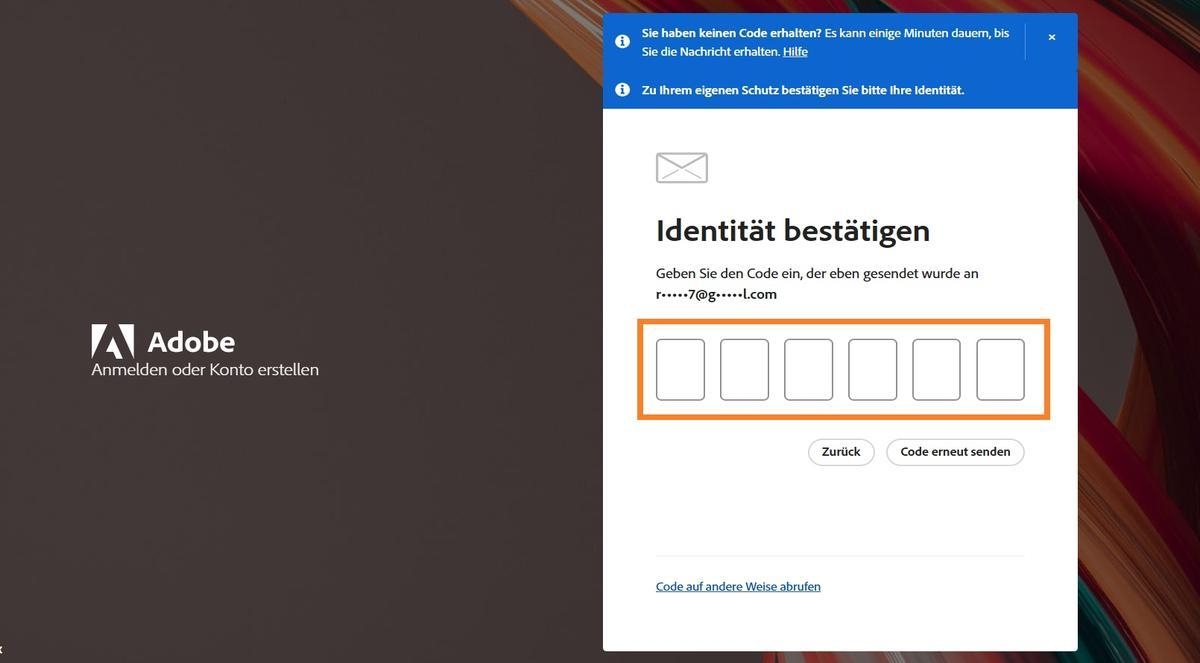Click the second verification code box

(744, 369)
